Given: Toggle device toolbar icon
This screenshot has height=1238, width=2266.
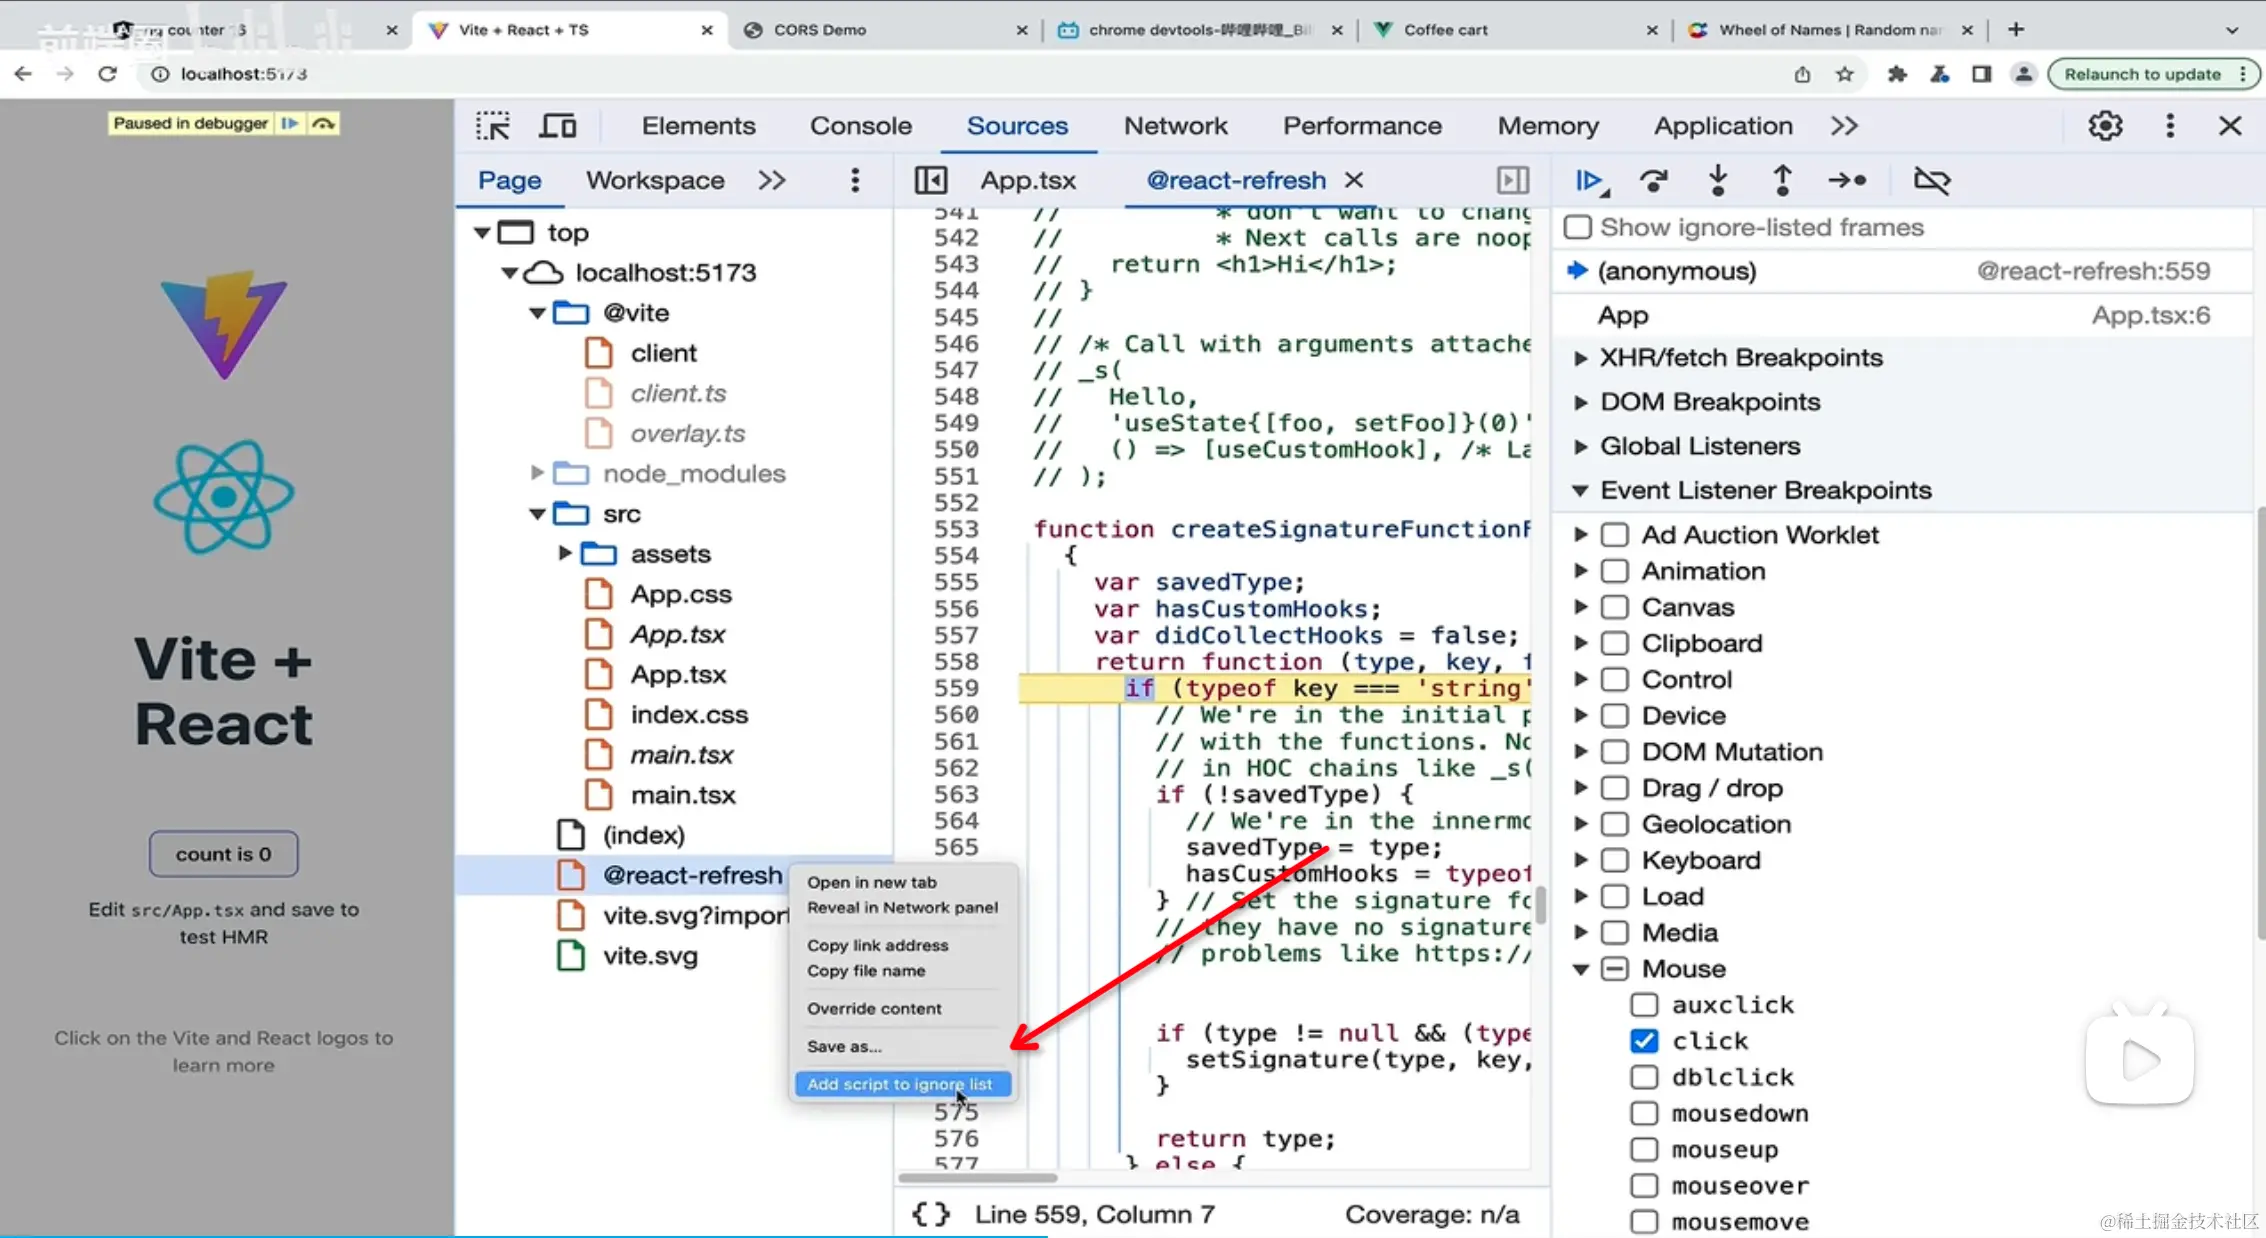Looking at the screenshot, I should pyautogui.click(x=558, y=126).
